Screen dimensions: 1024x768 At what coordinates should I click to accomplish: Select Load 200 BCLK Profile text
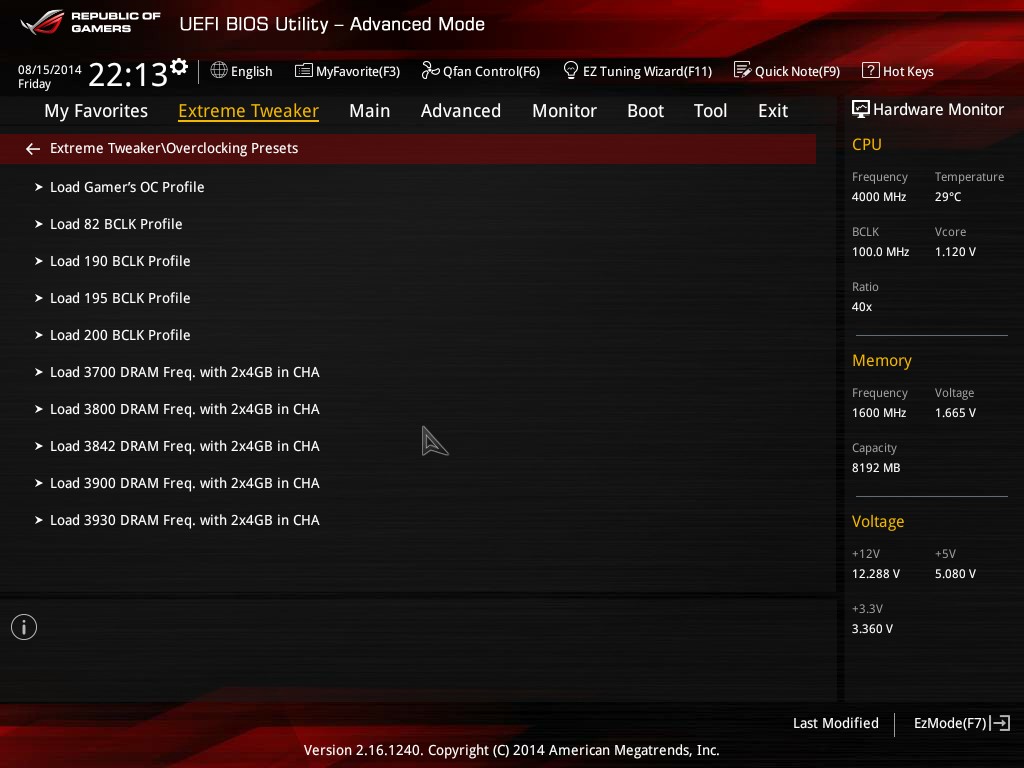point(120,335)
